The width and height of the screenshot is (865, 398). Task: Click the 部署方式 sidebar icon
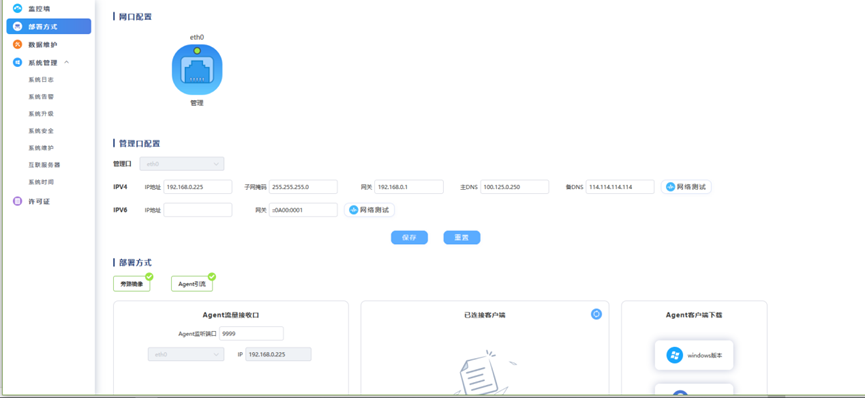(x=17, y=26)
